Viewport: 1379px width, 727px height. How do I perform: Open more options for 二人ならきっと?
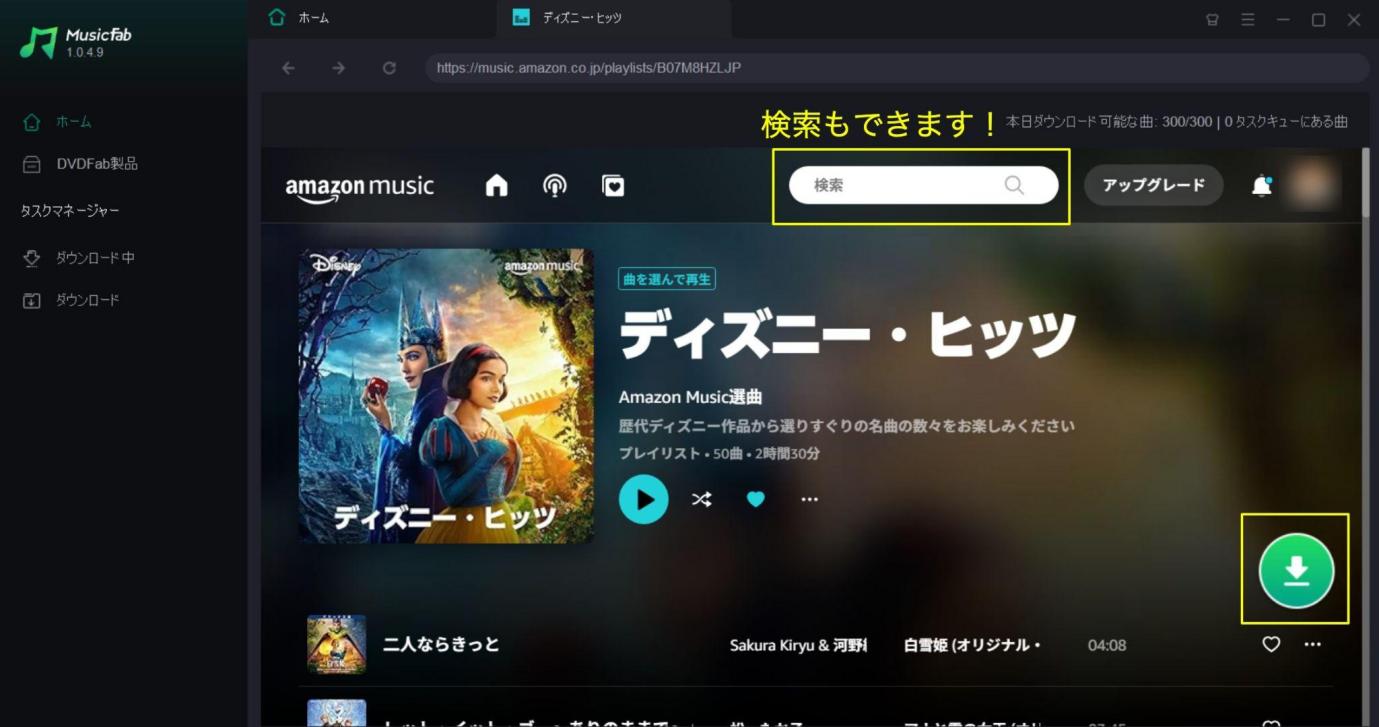[1313, 645]
